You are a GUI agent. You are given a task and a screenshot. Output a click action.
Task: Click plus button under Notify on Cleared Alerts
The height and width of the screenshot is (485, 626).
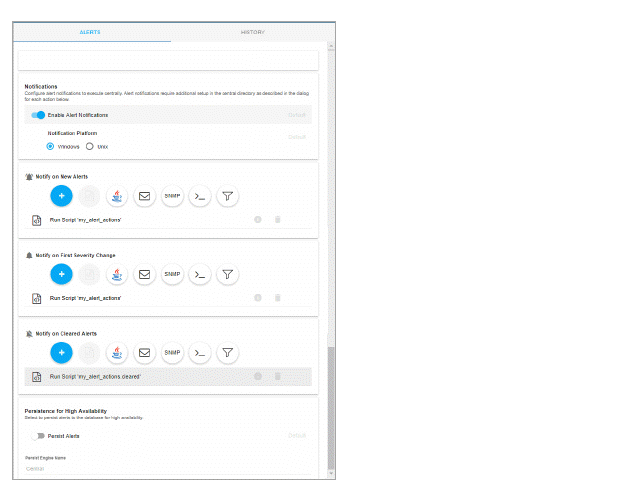point(61,352)
